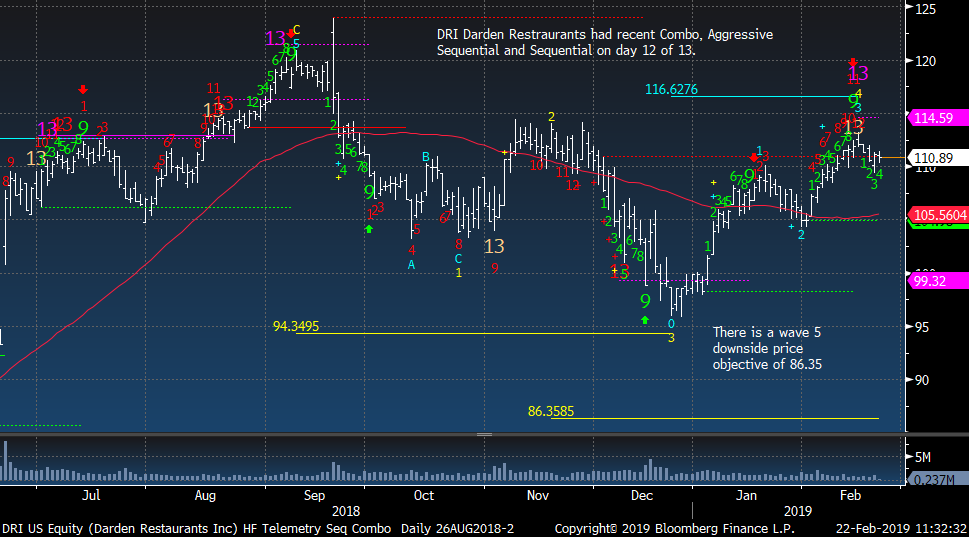Click the Dec month label
Viewport: 969px width, 537px height.
[x=642, y=496]
